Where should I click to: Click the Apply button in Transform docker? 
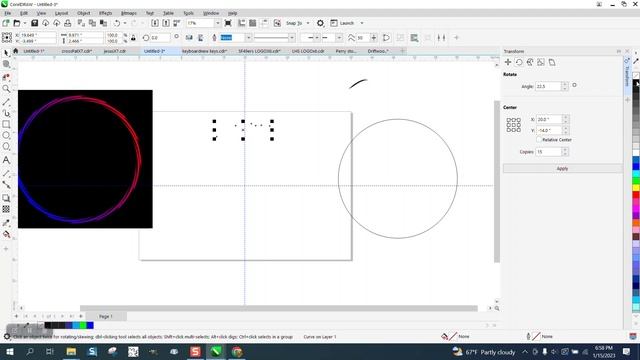[562, 169]
